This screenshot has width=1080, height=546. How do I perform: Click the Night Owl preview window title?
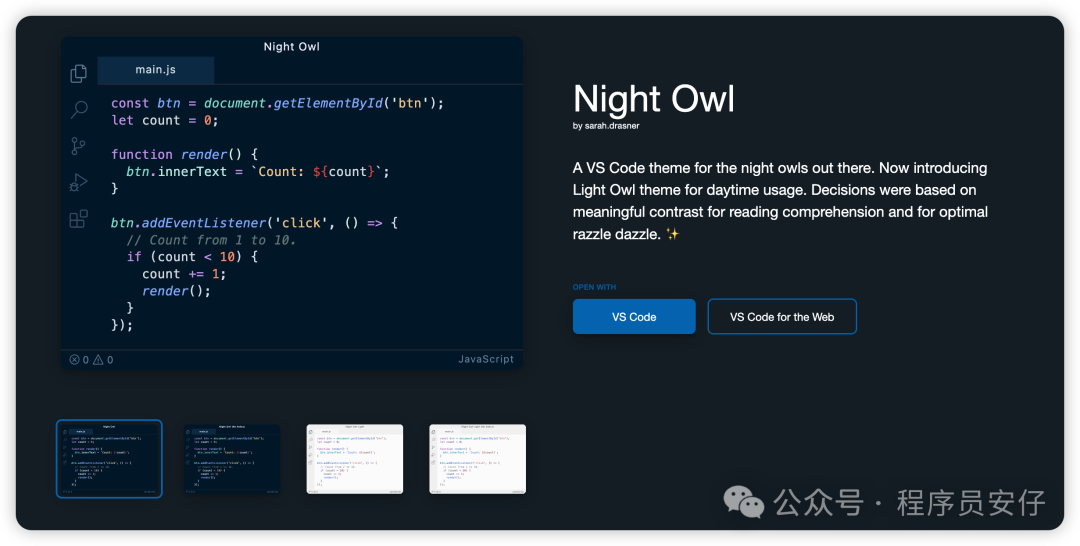[x=291, y=47]
